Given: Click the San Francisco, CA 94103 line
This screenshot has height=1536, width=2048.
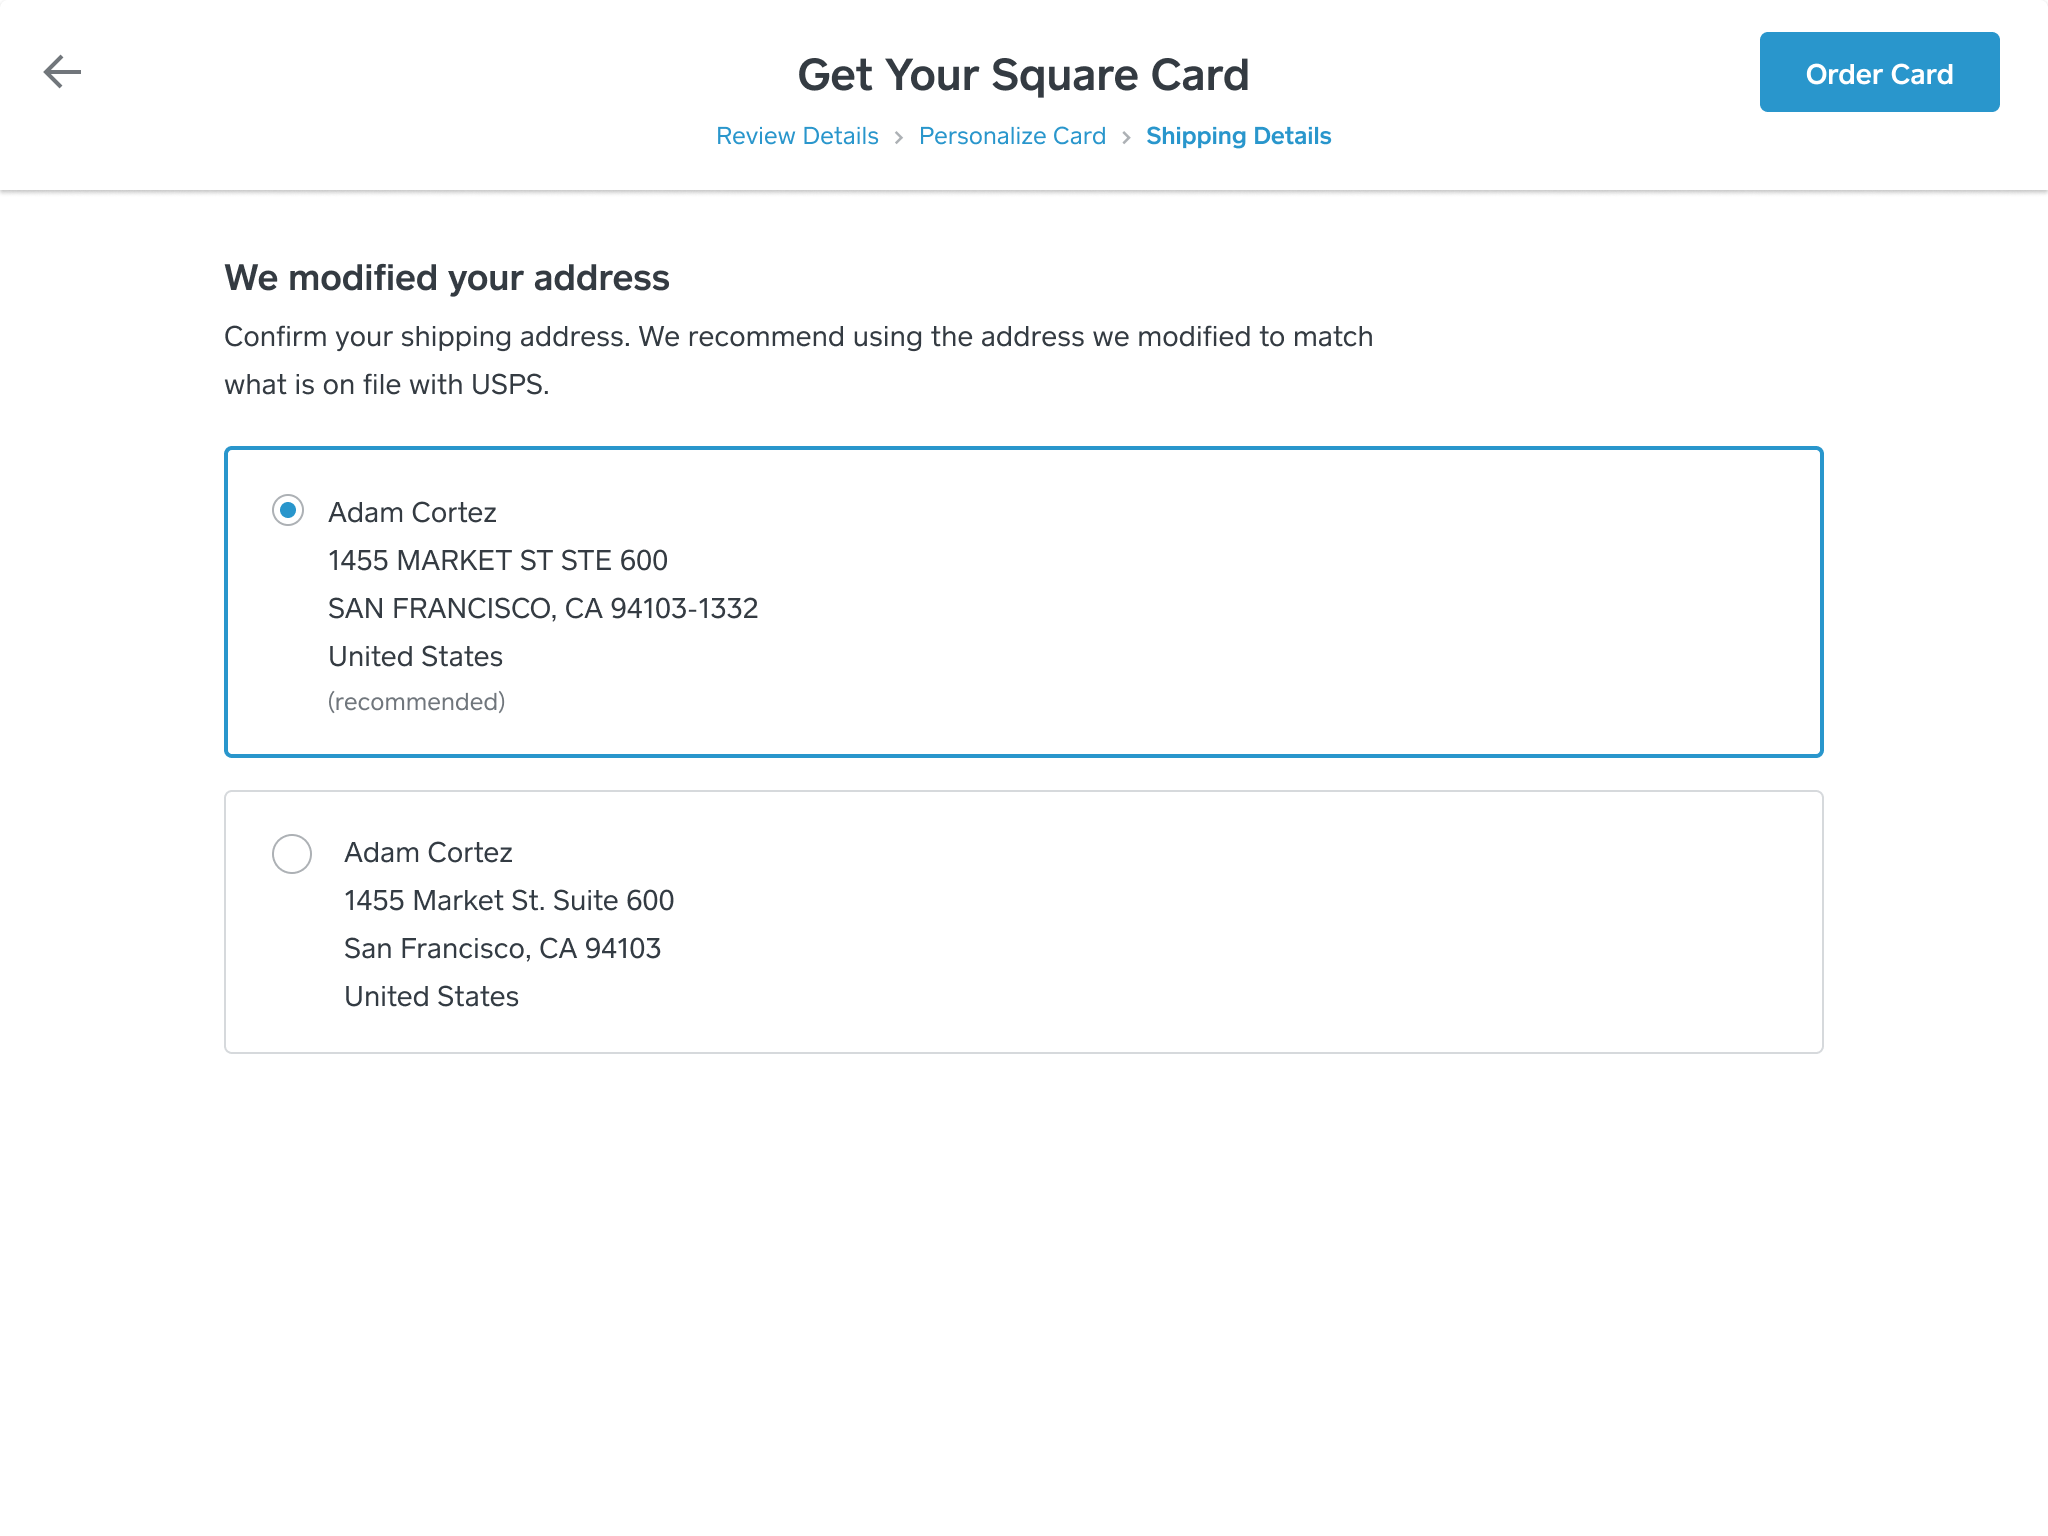Looking at the screenshot, I should (x=503, y=948).
